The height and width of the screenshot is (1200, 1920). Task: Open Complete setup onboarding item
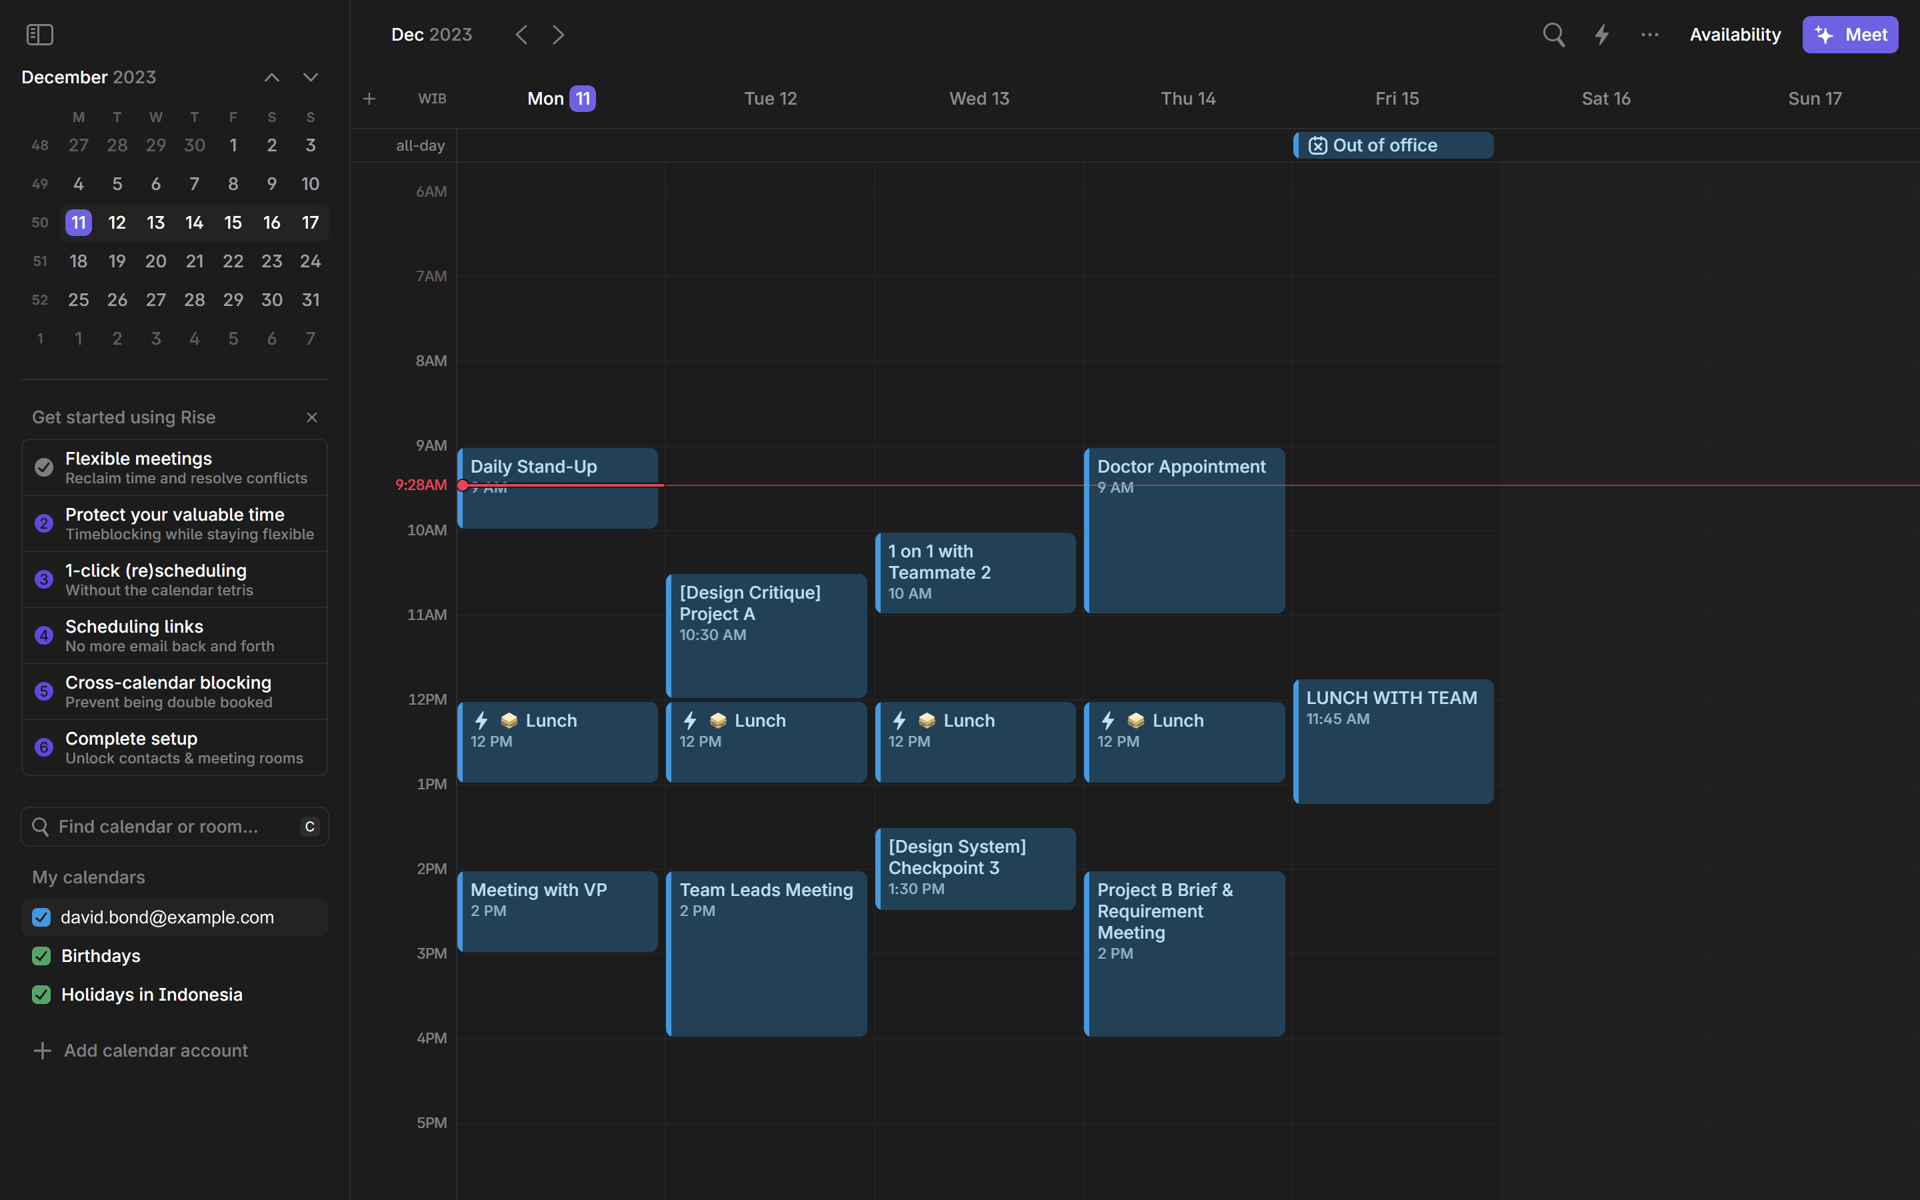pos(175,747)
